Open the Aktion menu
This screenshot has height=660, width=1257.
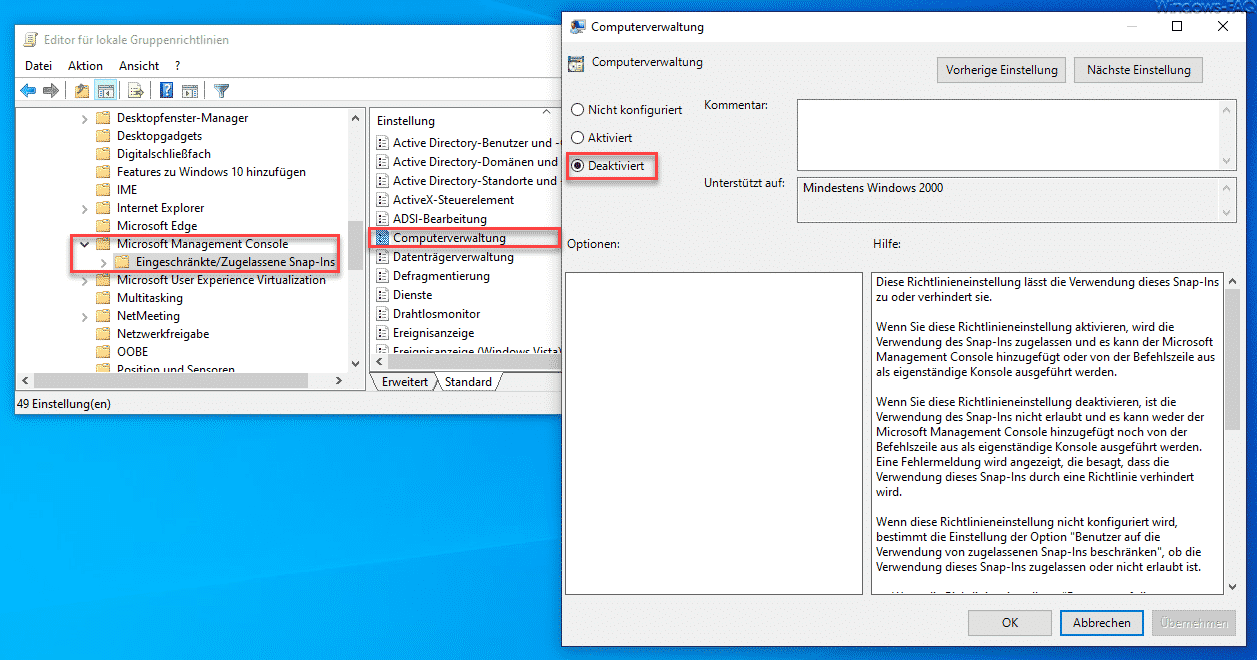point(86,66)
